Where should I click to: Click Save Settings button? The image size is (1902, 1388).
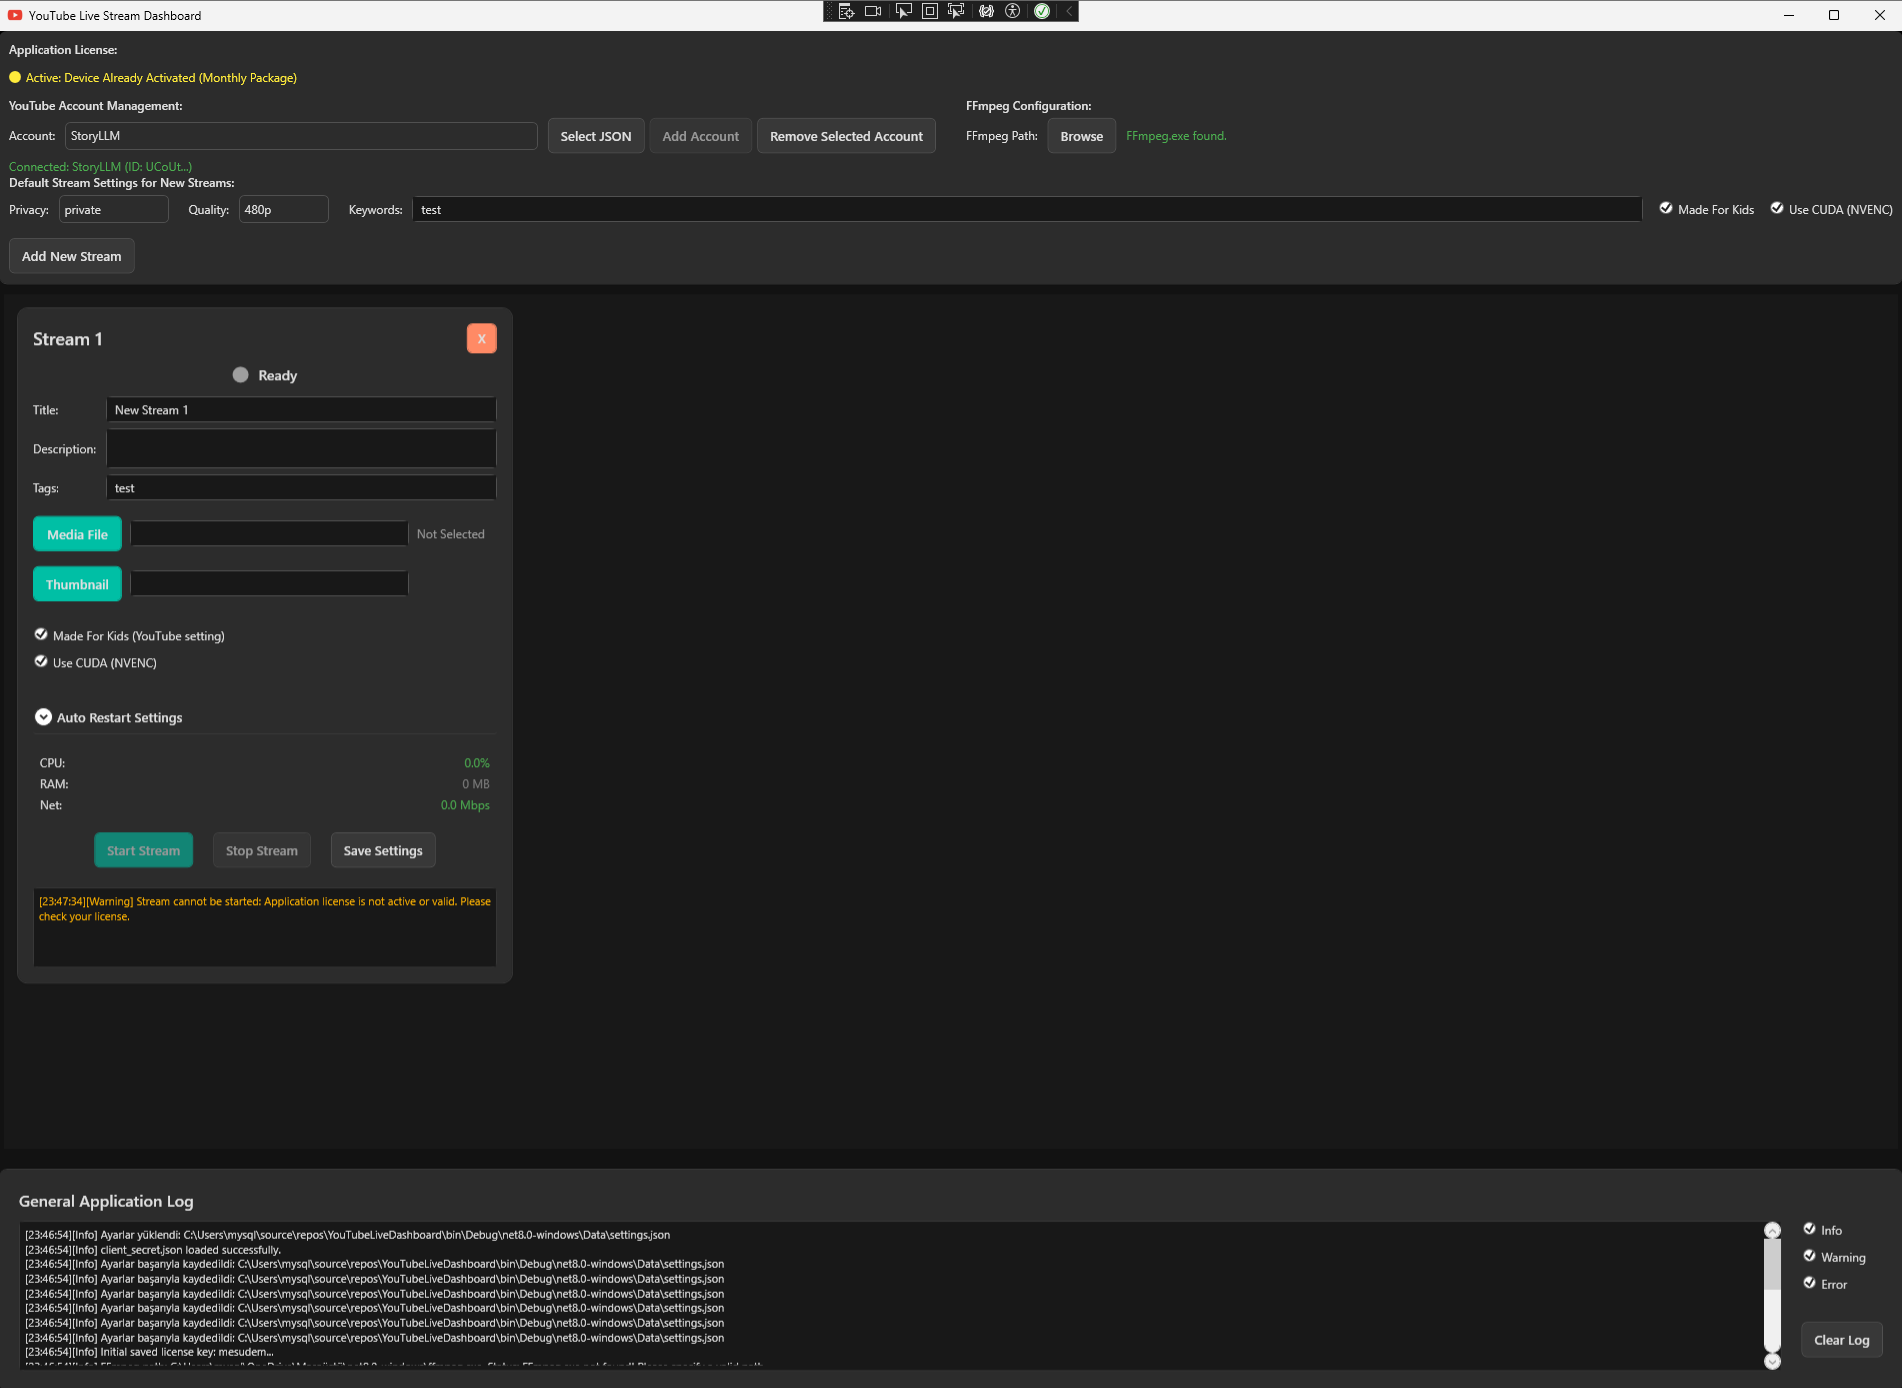tap(383, 850)
